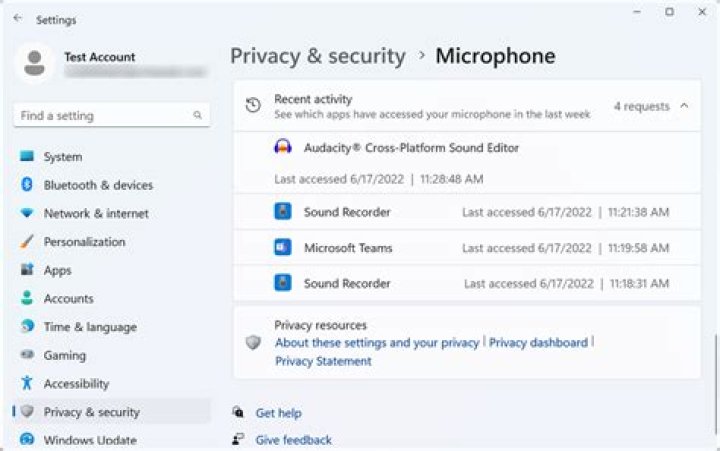Image resolution: width=720 pixels, height=451 pixels.
Task: Click the Personalization paintbrush icon
Action: (27, 241)
